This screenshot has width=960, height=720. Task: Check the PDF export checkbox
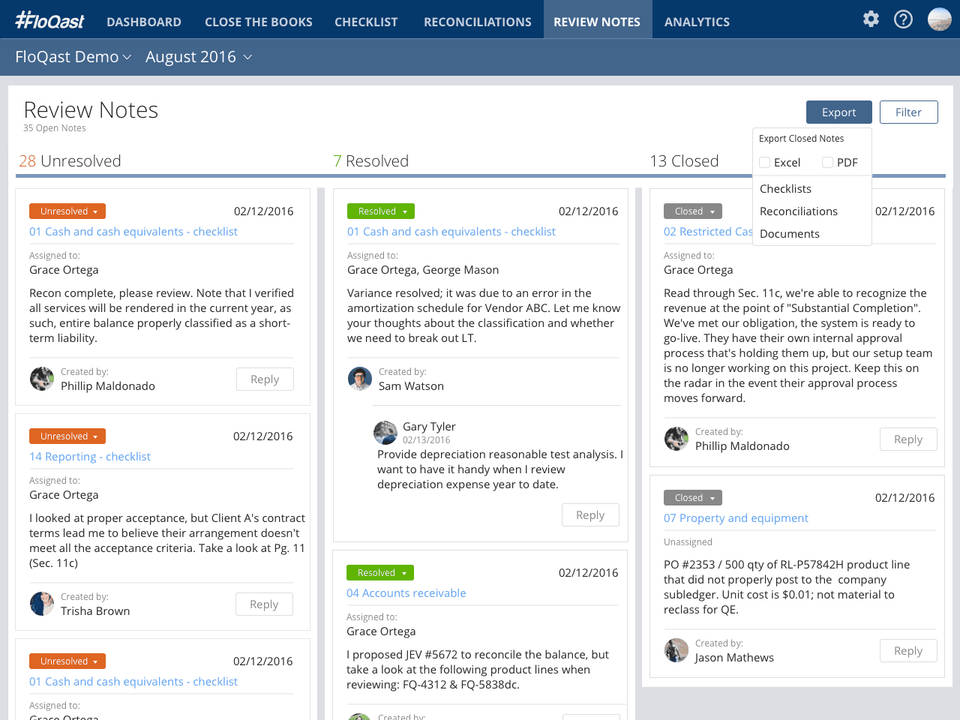(827, 162)
